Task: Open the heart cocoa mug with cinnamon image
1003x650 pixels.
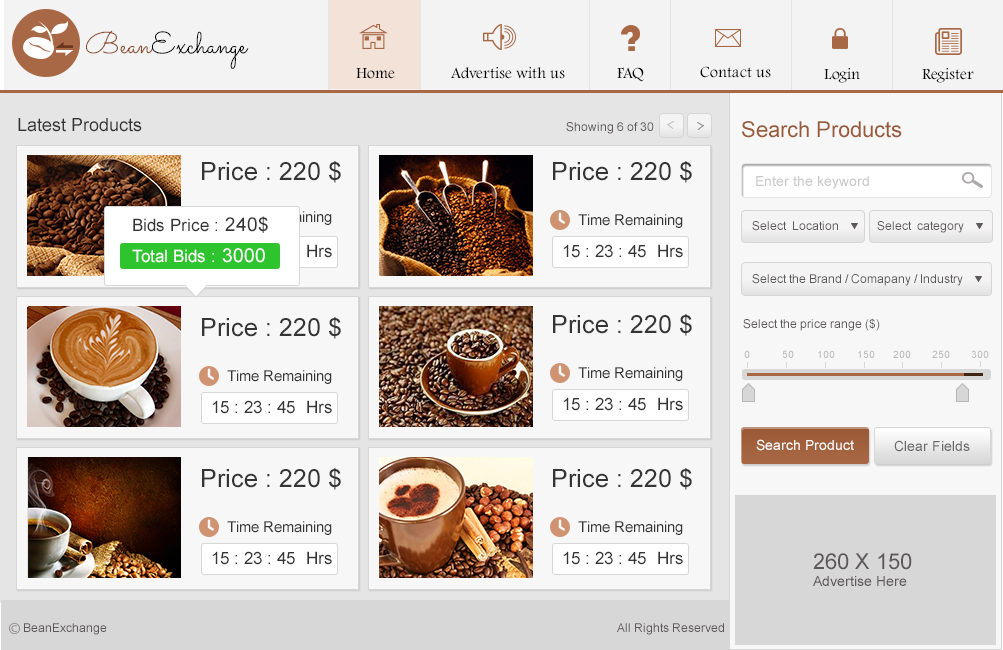Action: [455, 517]
